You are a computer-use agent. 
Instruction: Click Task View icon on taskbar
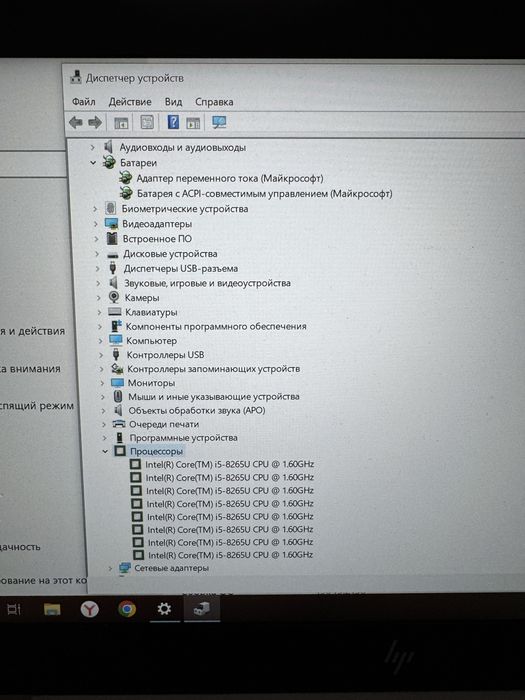pyautogui.click(x=13, y=609)
